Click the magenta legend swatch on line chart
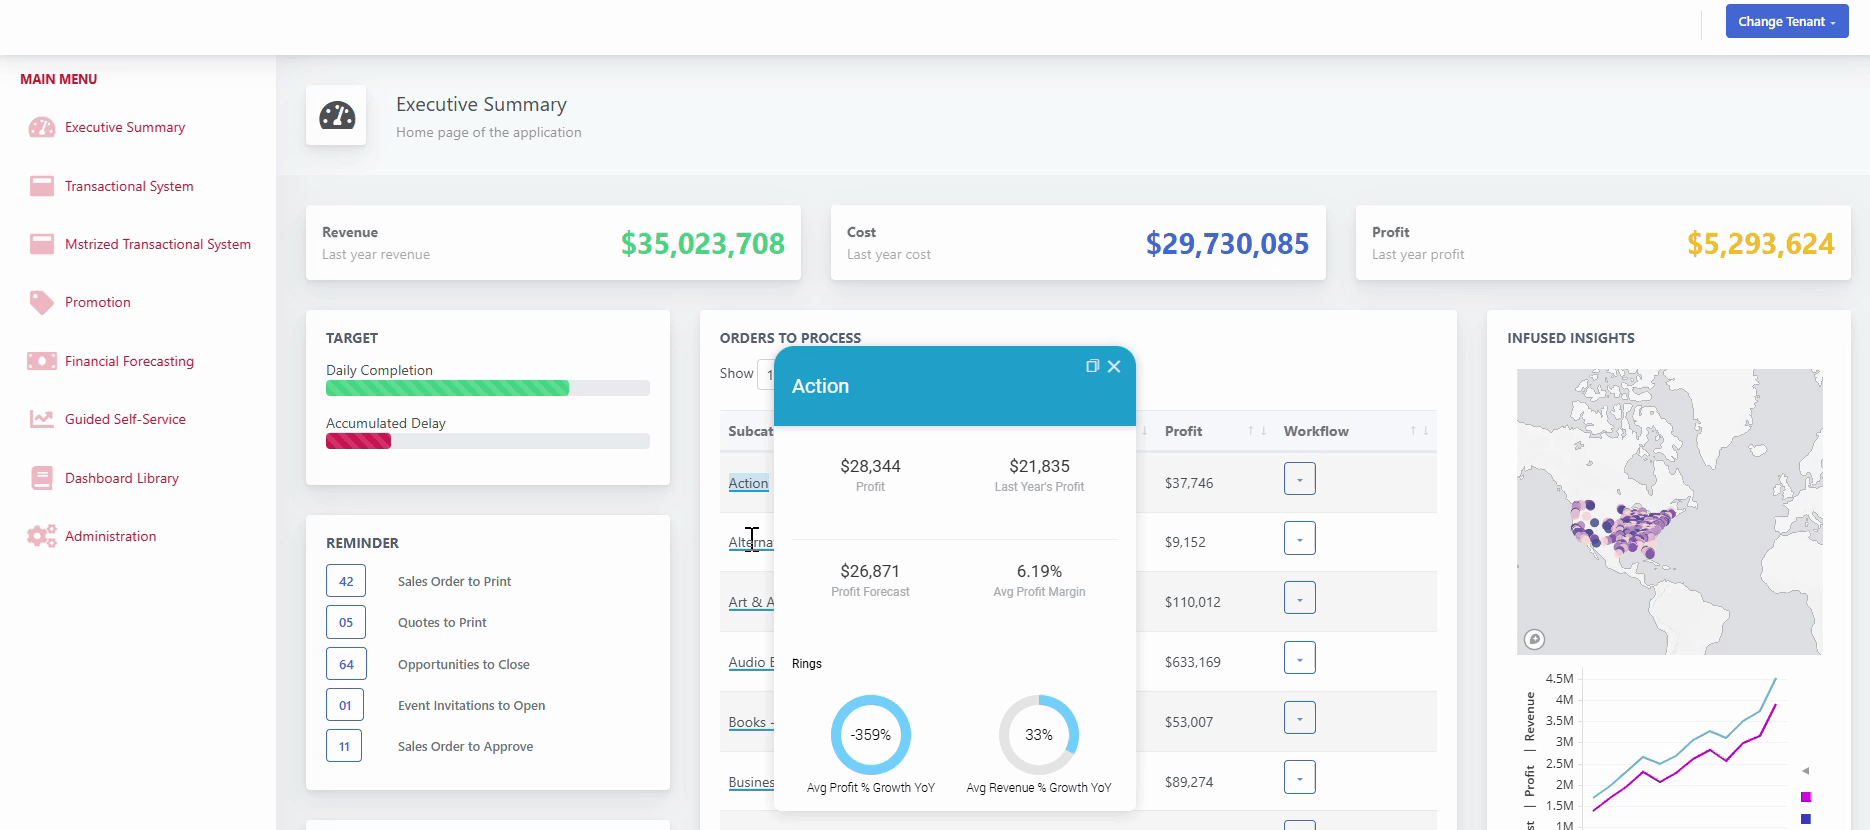 point(1806,797)
